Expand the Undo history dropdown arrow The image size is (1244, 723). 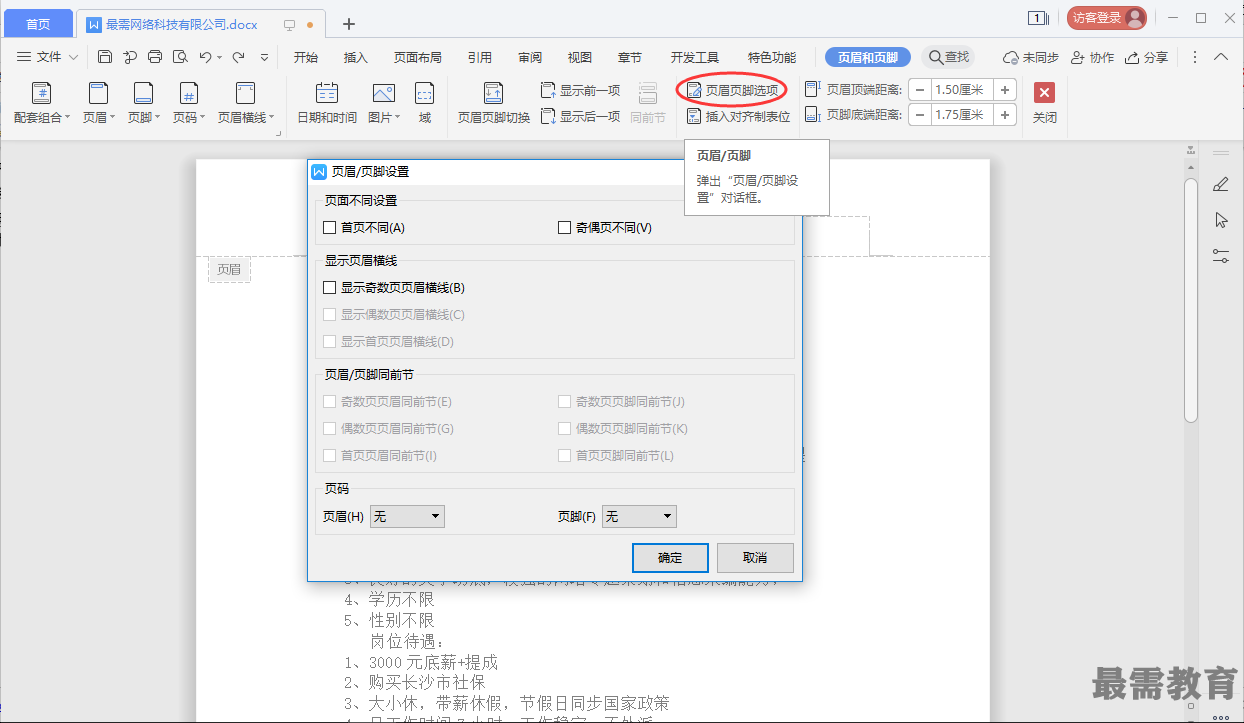[219, 57]
